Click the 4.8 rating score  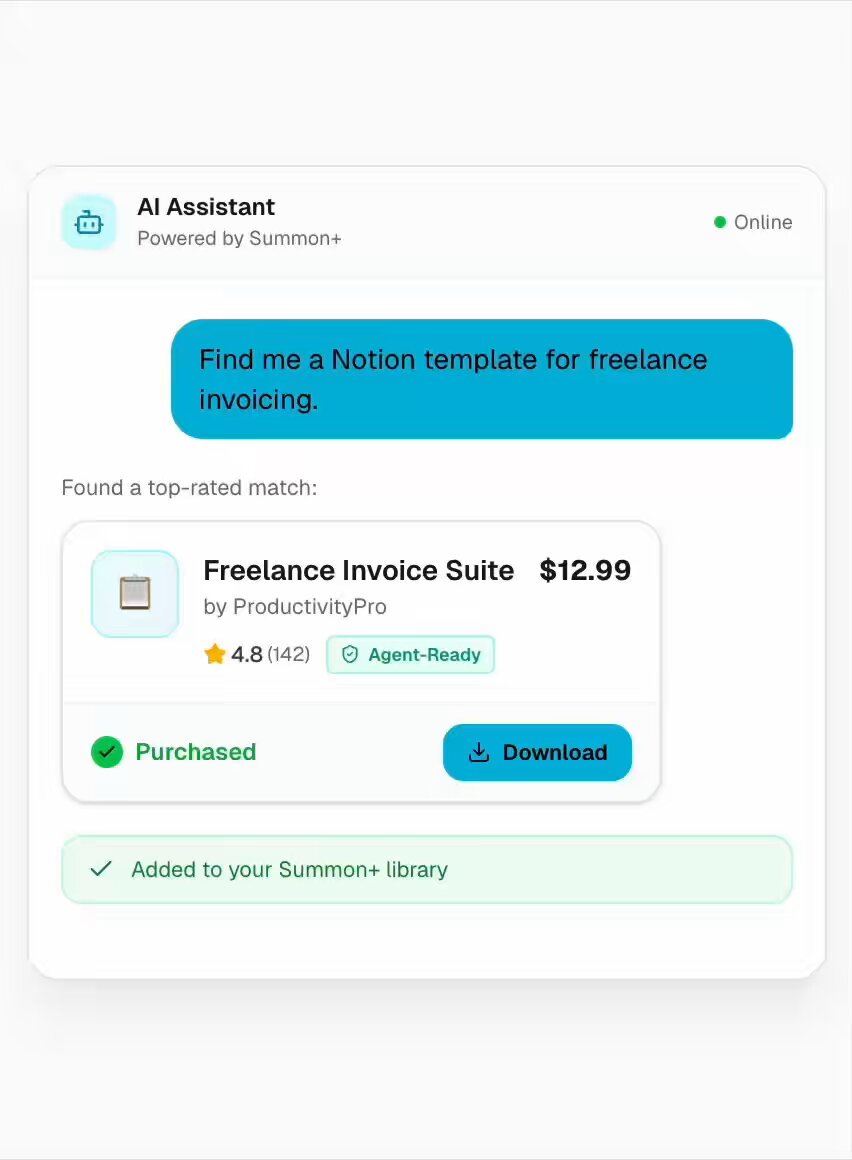[247, 654]
